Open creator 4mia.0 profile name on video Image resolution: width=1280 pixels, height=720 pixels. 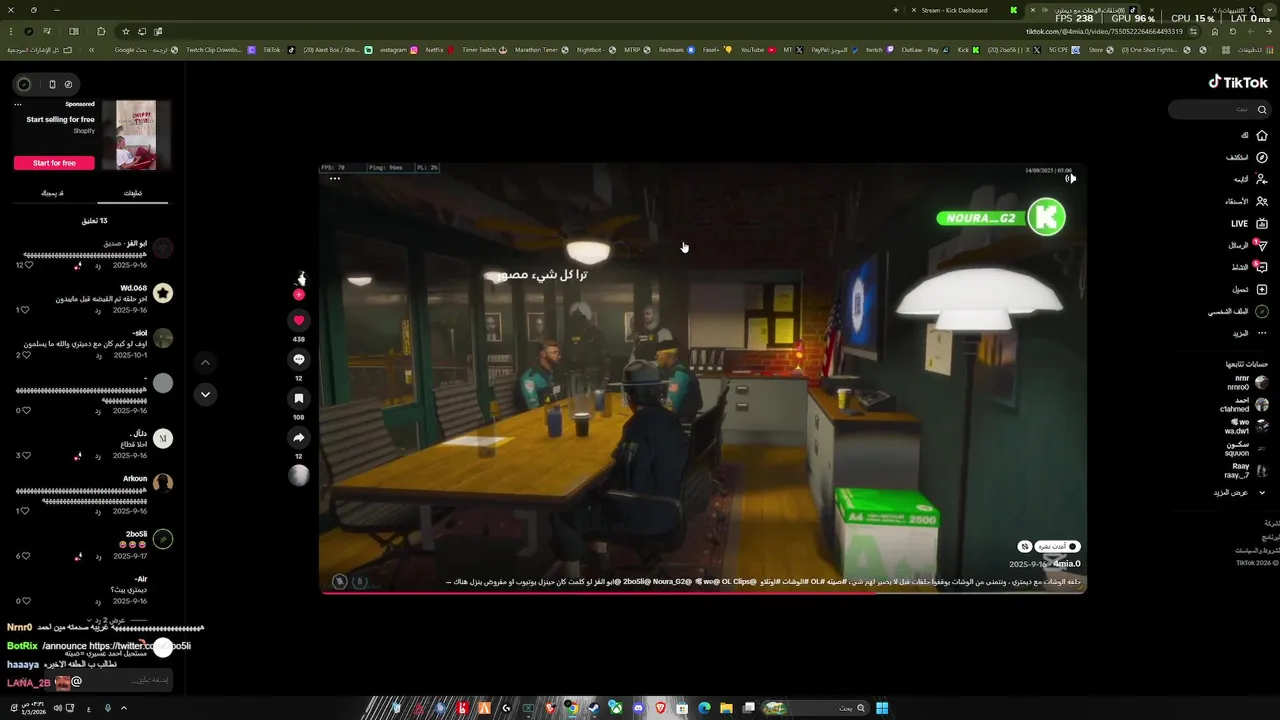1066,564
